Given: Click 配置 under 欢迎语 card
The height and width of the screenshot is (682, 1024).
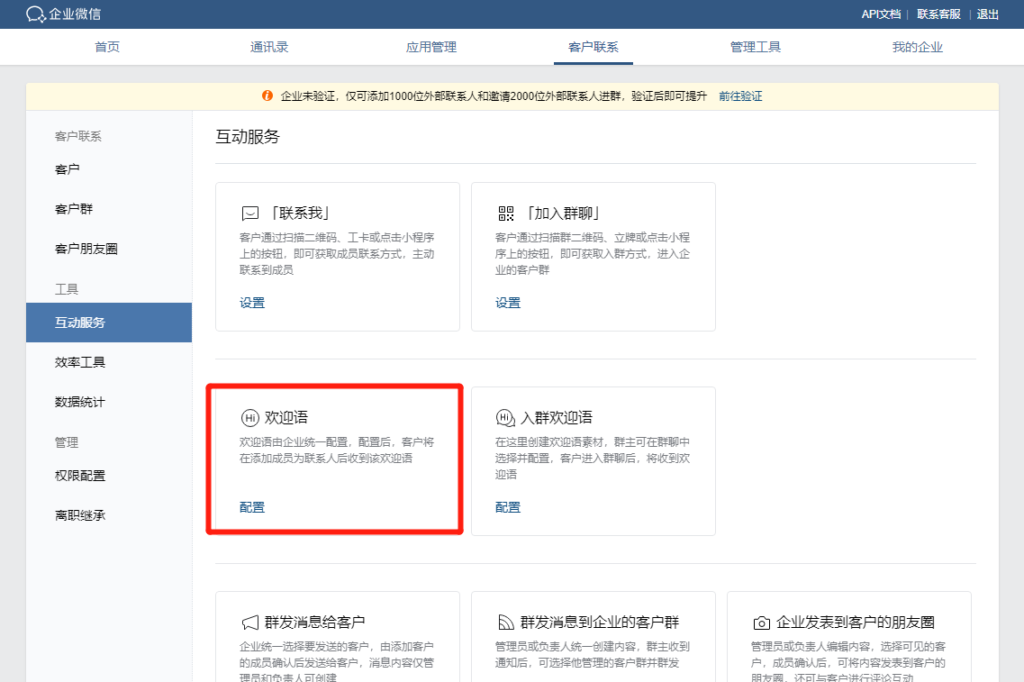Looking at the screenshot, I should pyautogui.click(x=252, y=507).
